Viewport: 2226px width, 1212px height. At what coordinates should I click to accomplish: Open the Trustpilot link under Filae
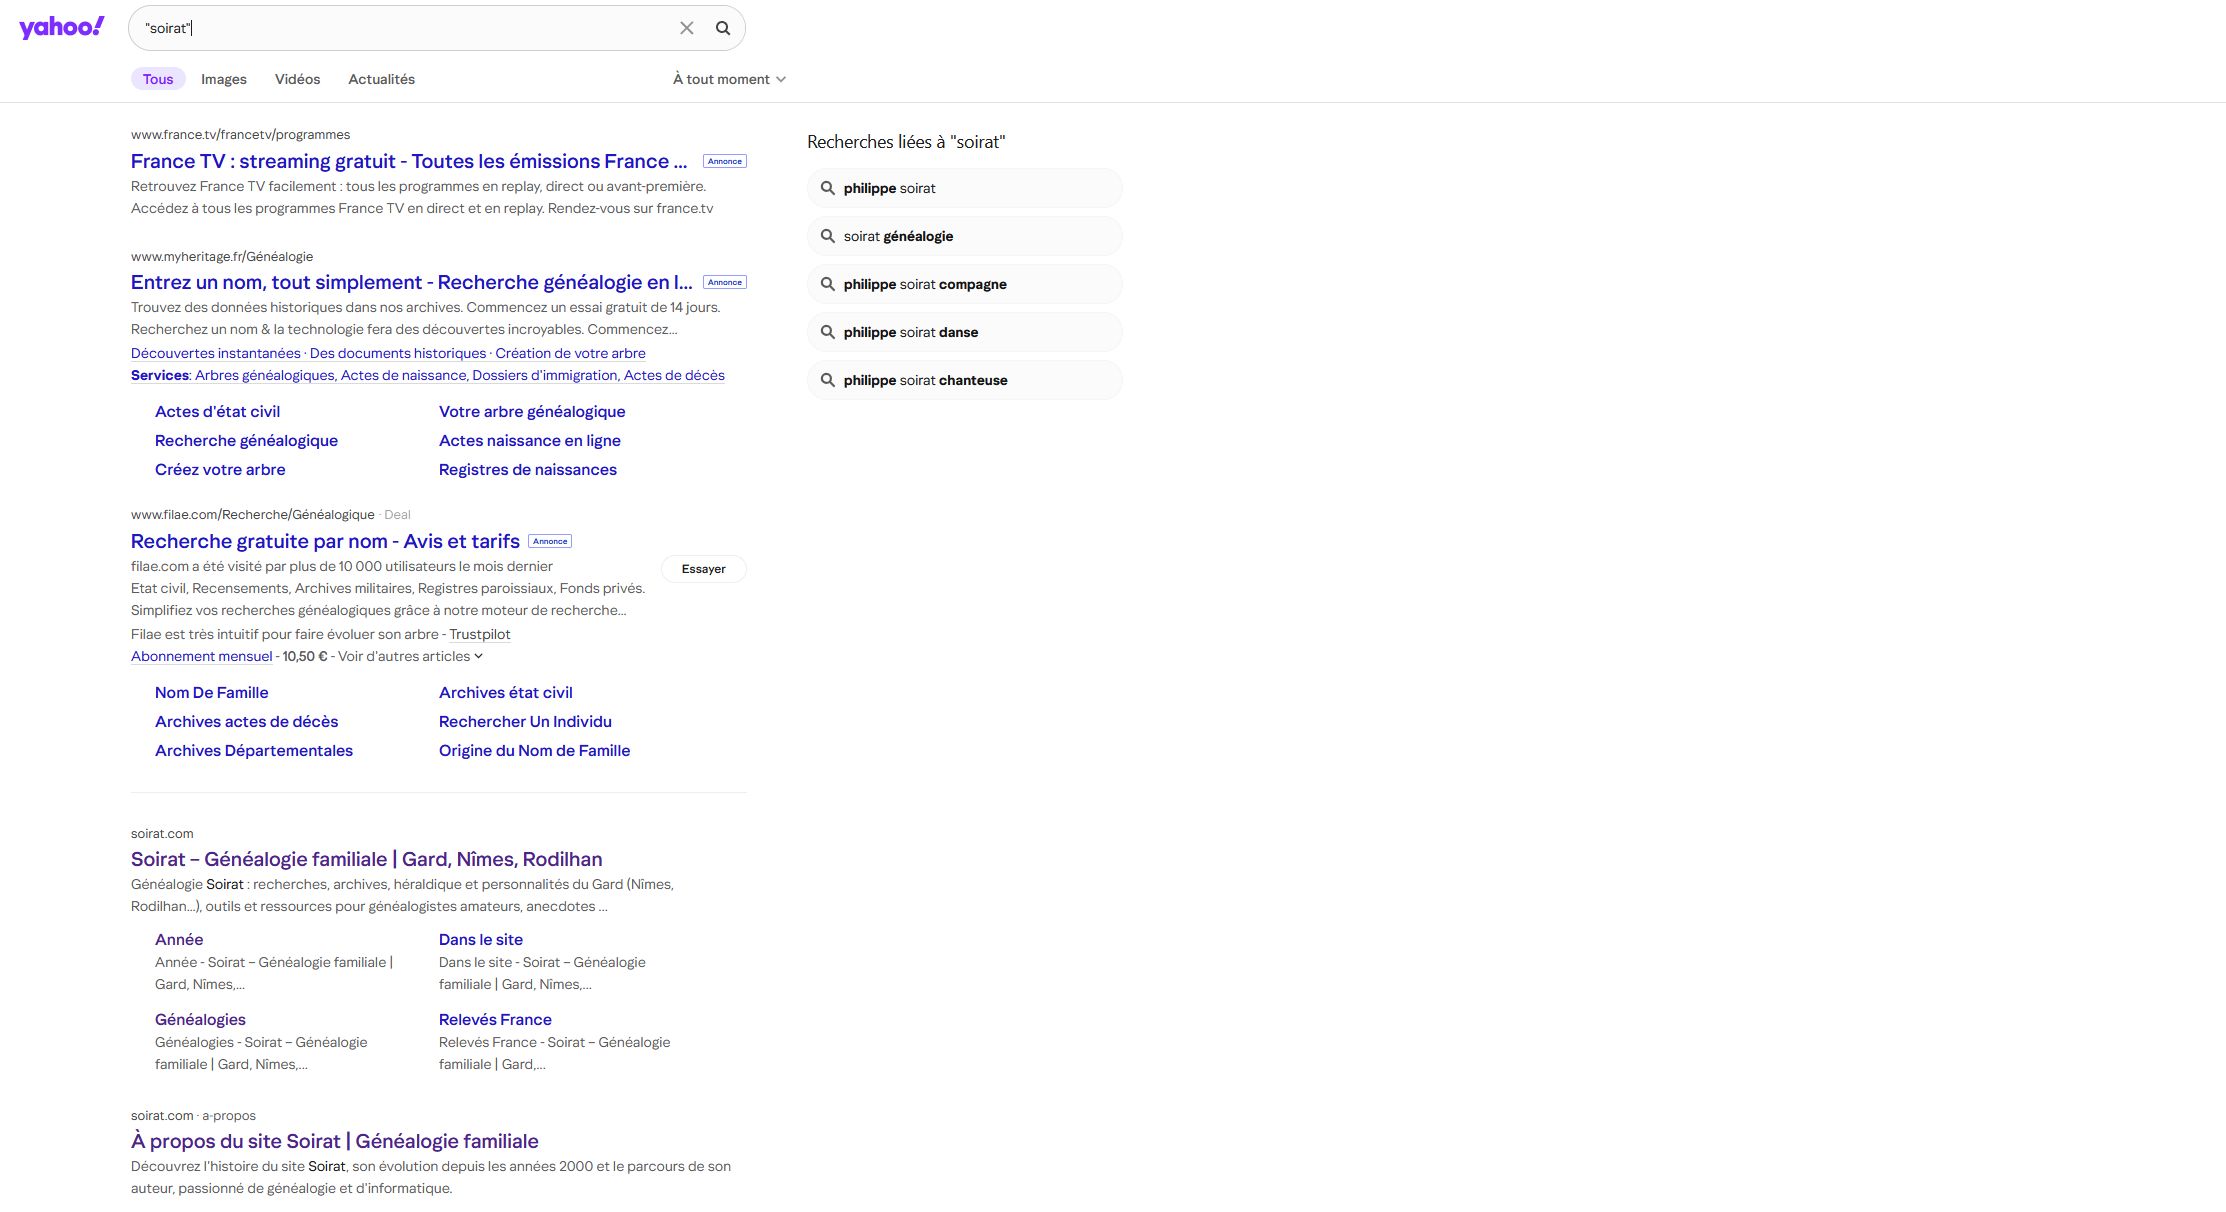[x=480, y=634]
